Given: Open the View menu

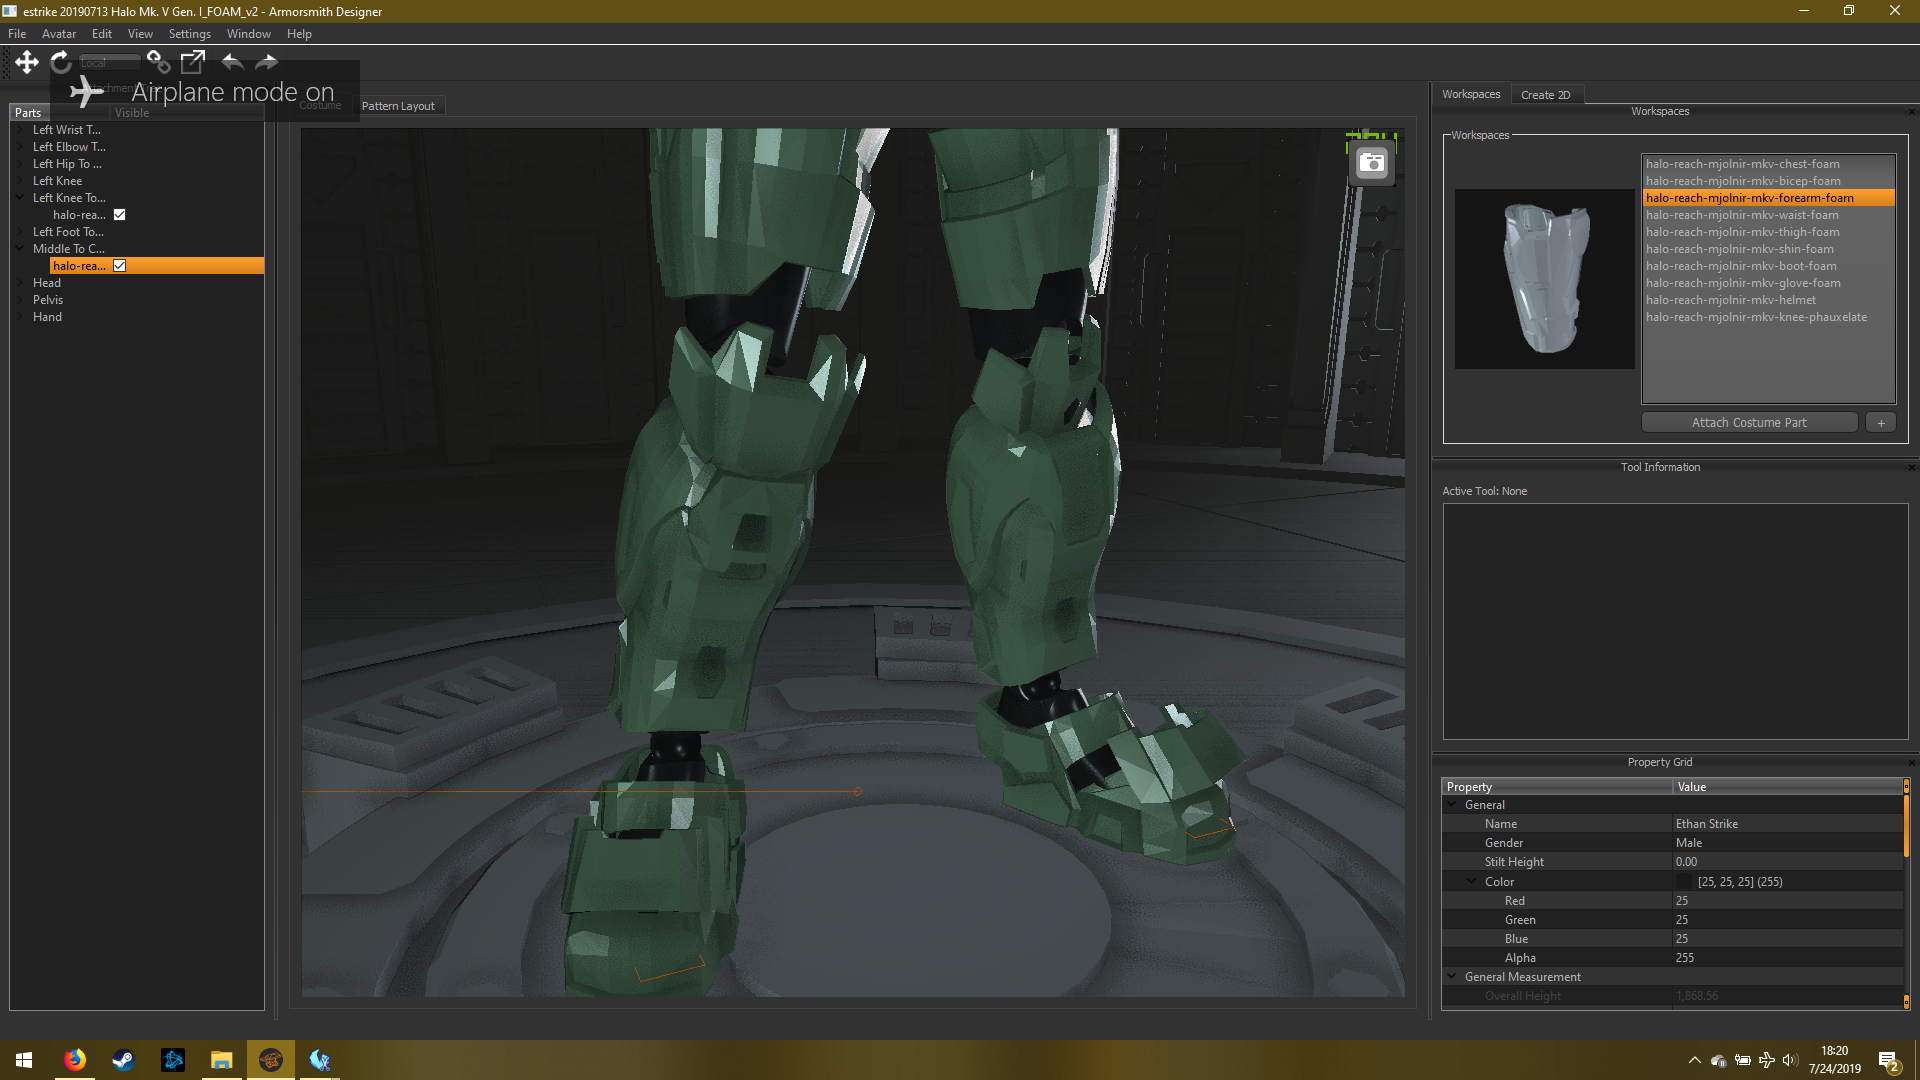Looking at the screenshot, I should click(x=140, y=34).
